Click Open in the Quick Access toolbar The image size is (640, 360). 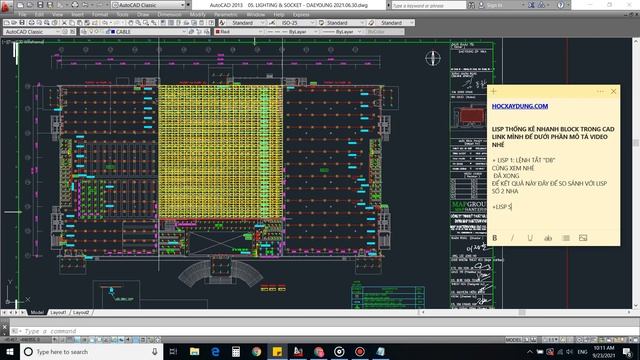[30, 5]
